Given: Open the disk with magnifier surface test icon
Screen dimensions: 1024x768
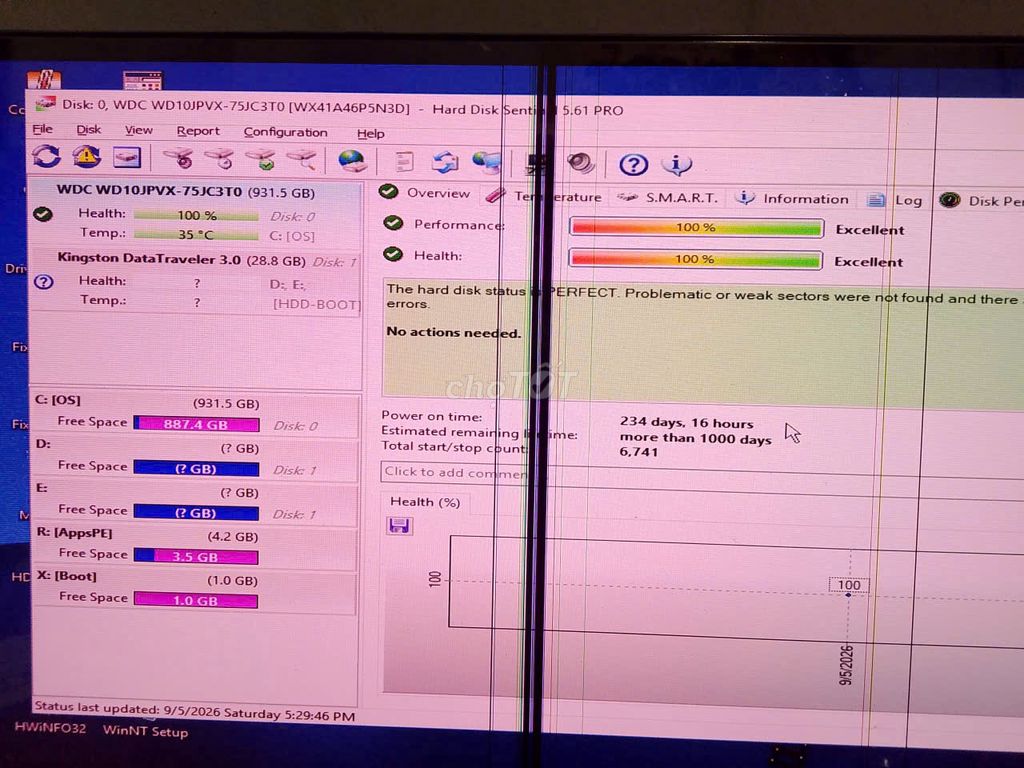Looking at the screenshot, I should click(302, 159).
